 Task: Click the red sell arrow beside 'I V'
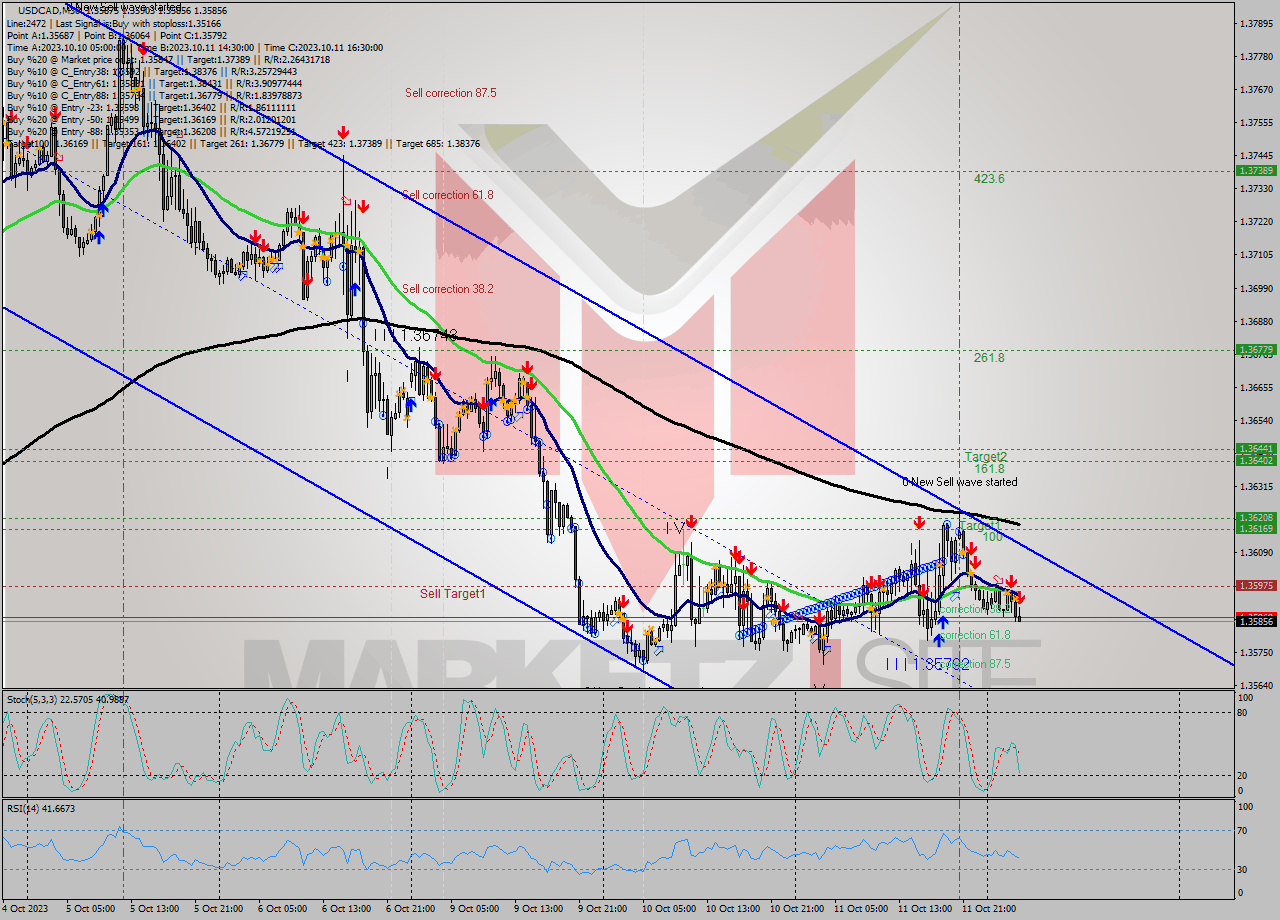691,521
